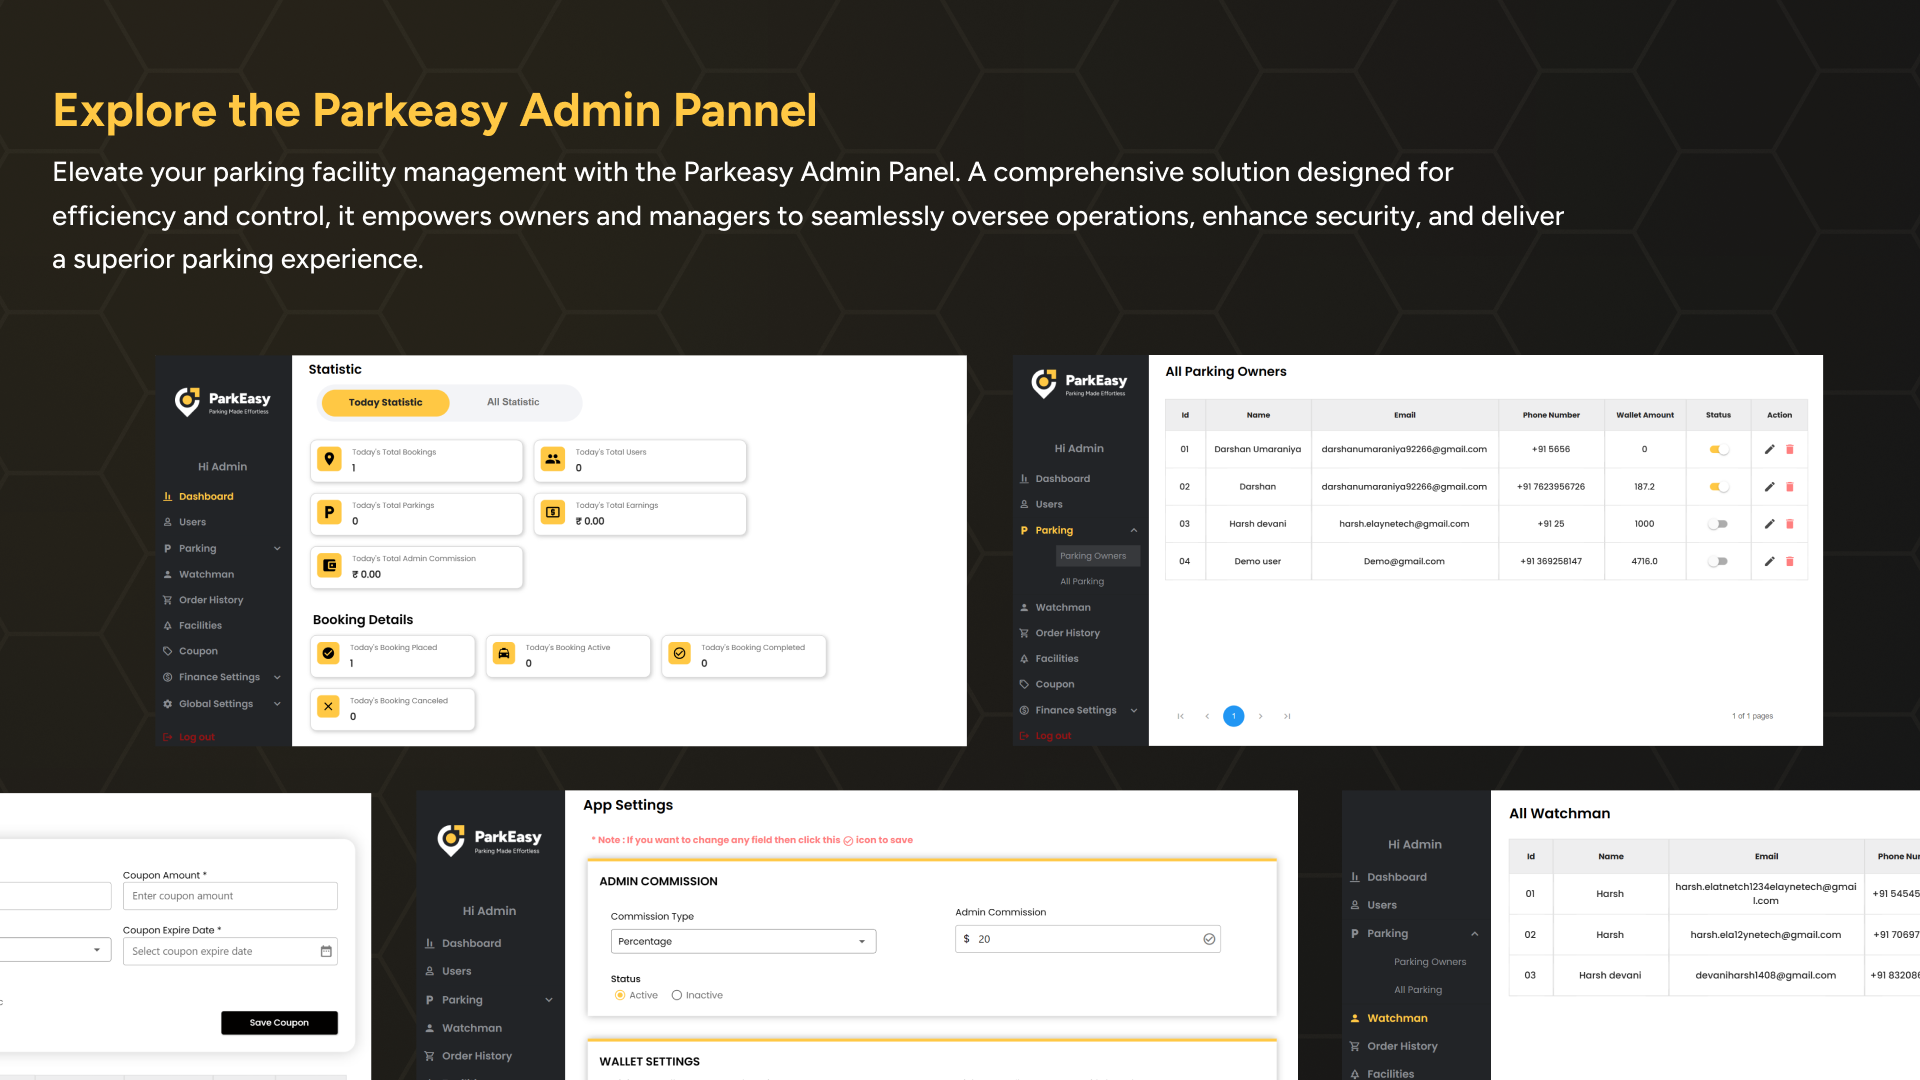Expand Finance Settings in dashboard sidebar
Screen dimensions: 1920x1080
click(222, 677)
